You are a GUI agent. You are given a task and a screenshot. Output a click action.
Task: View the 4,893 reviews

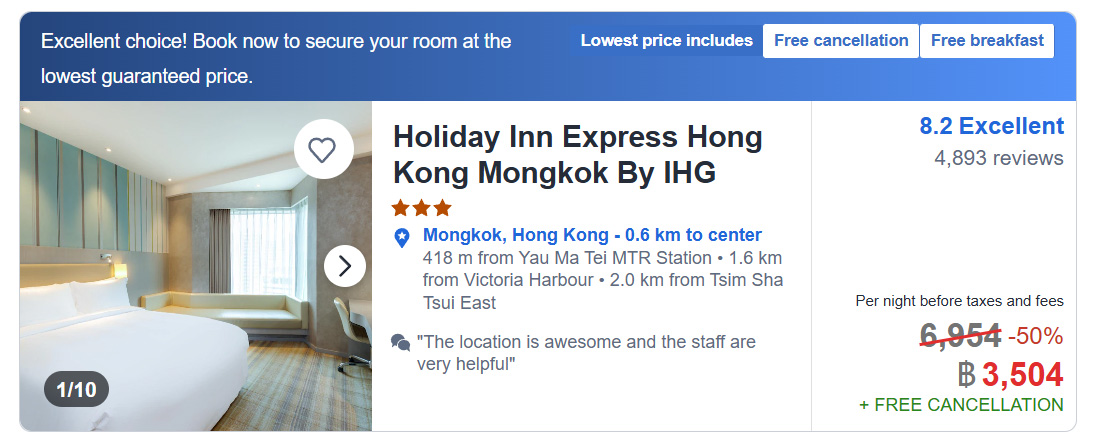click(998, 158)
